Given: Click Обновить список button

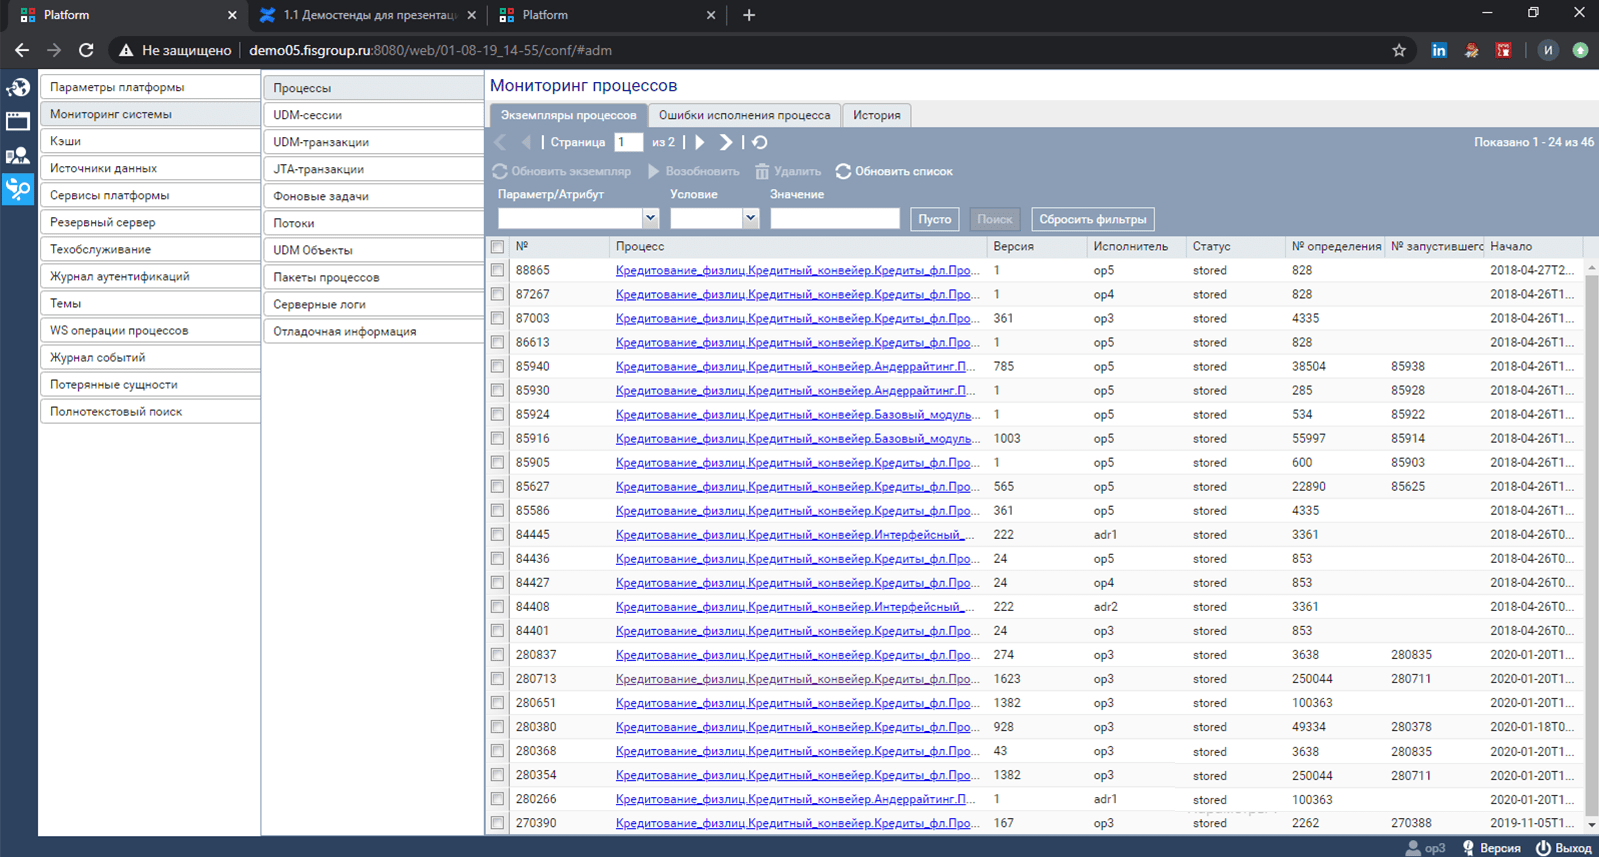Looking at the screenshot, I should 894,171.
